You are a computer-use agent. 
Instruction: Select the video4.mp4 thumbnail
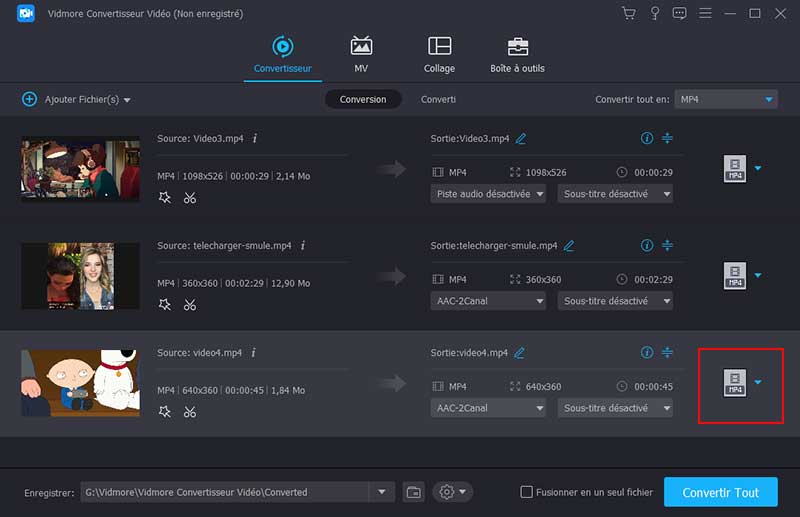click(x=80, y=382)
